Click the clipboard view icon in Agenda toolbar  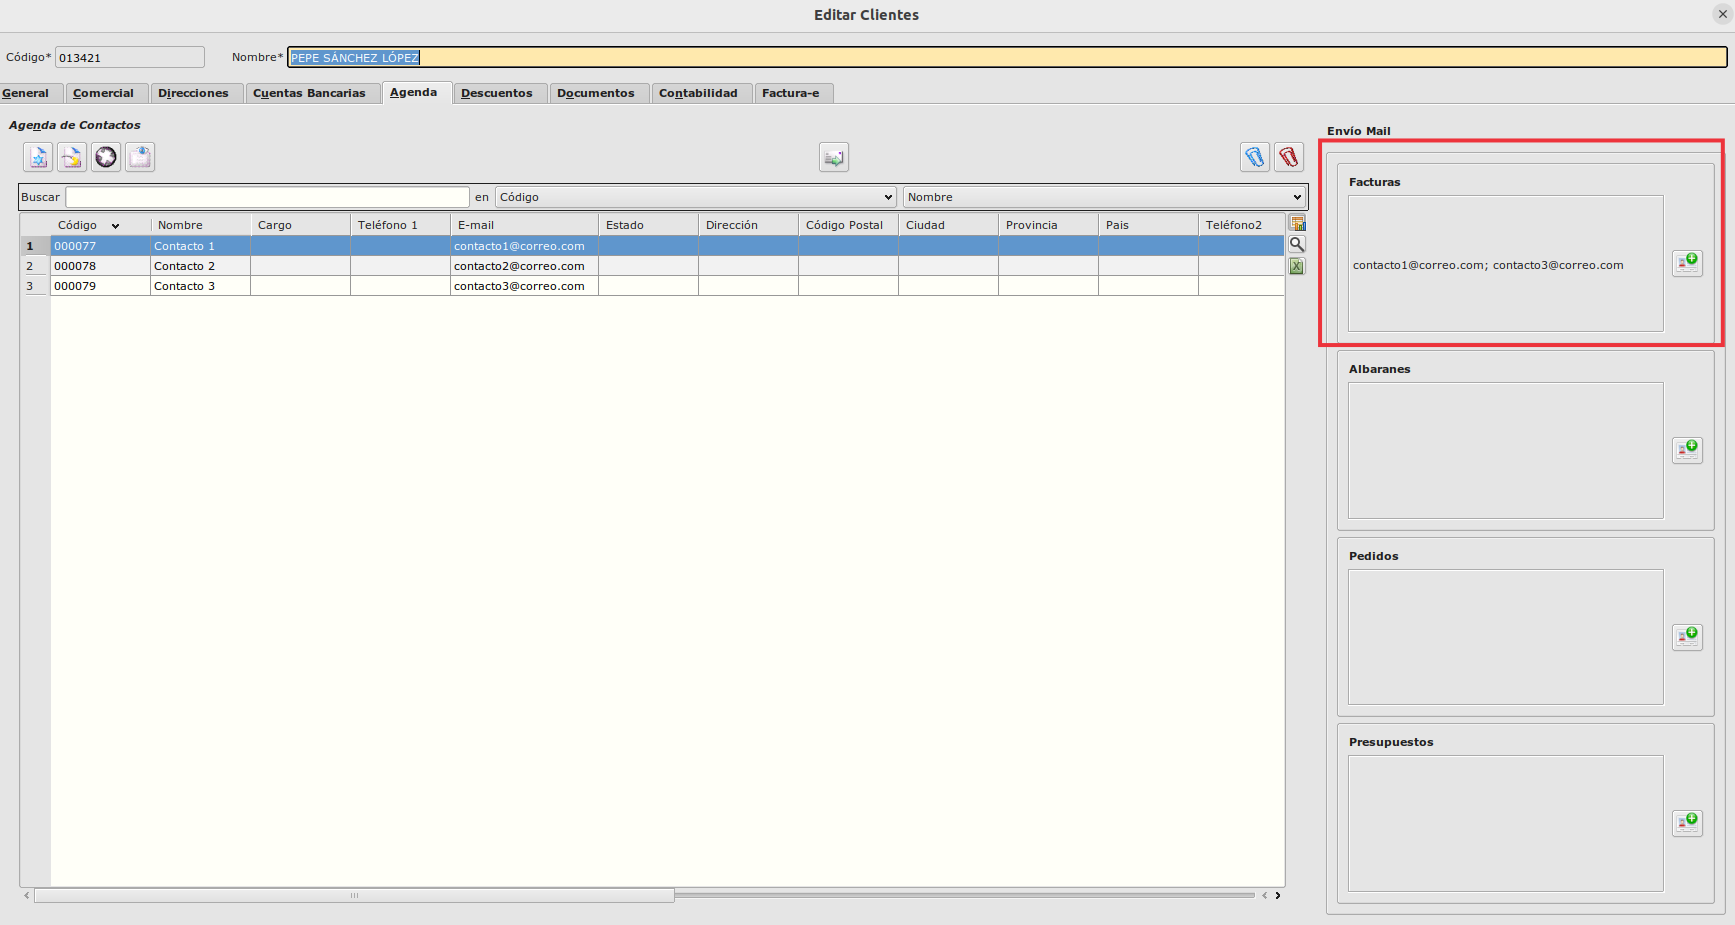pos(140,157)
